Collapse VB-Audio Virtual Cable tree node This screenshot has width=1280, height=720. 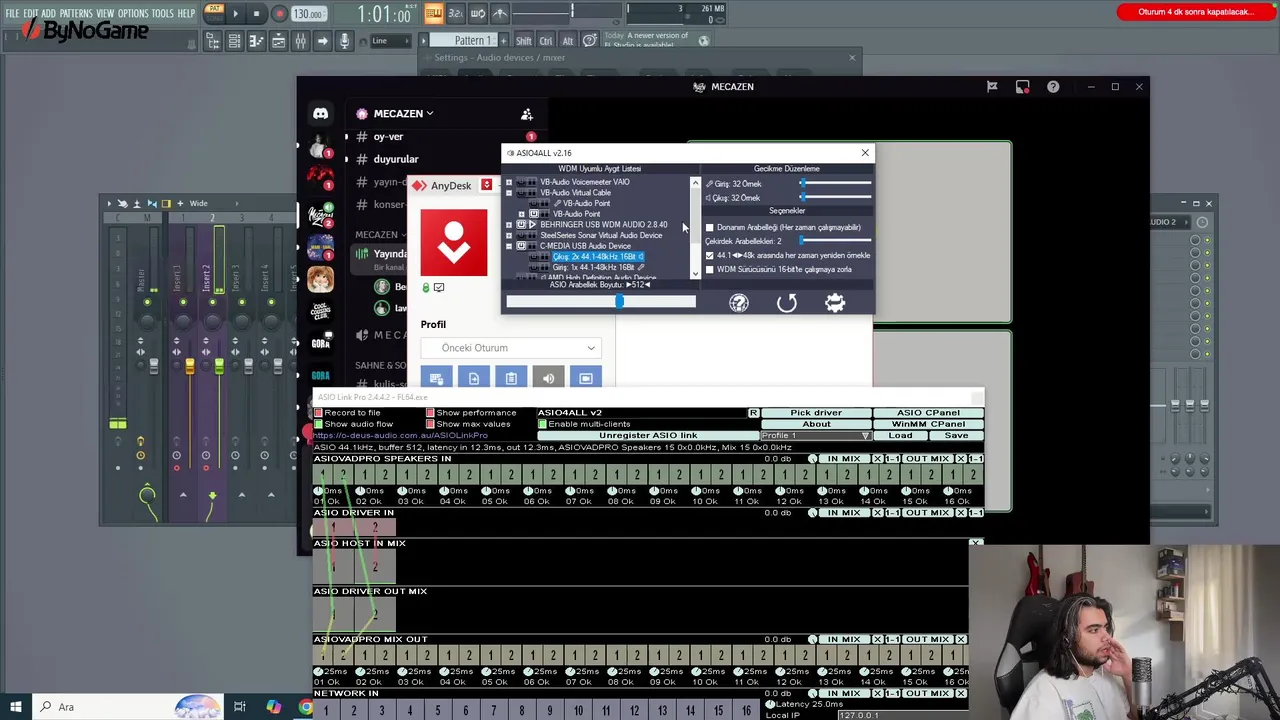click(509, 193)
